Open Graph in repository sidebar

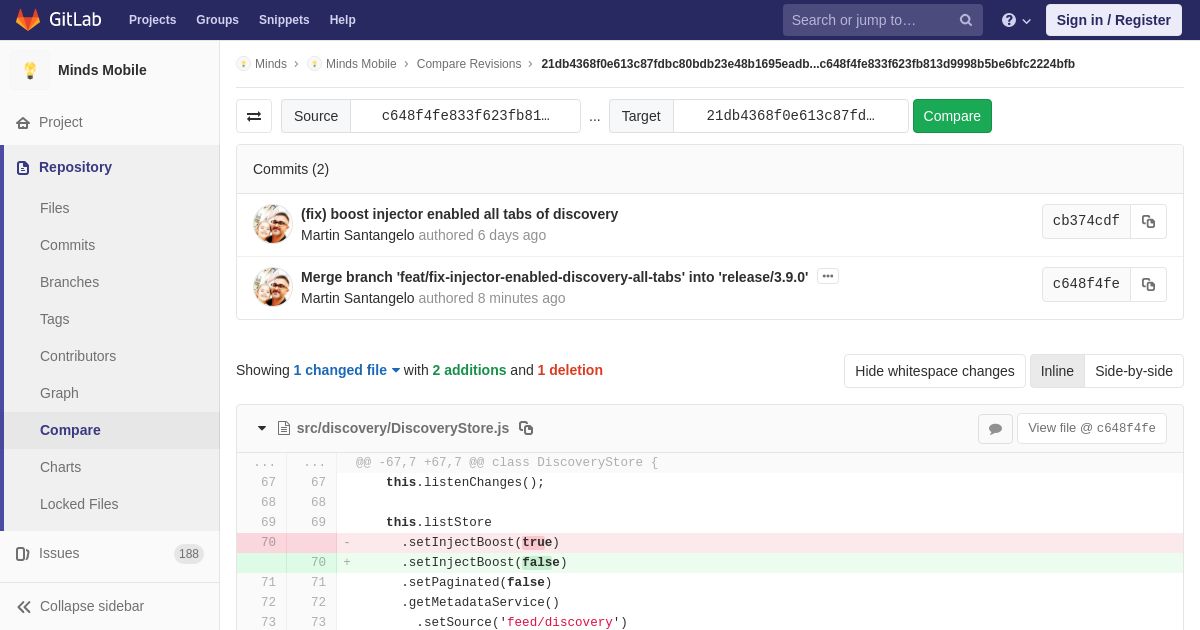(59, 393)
